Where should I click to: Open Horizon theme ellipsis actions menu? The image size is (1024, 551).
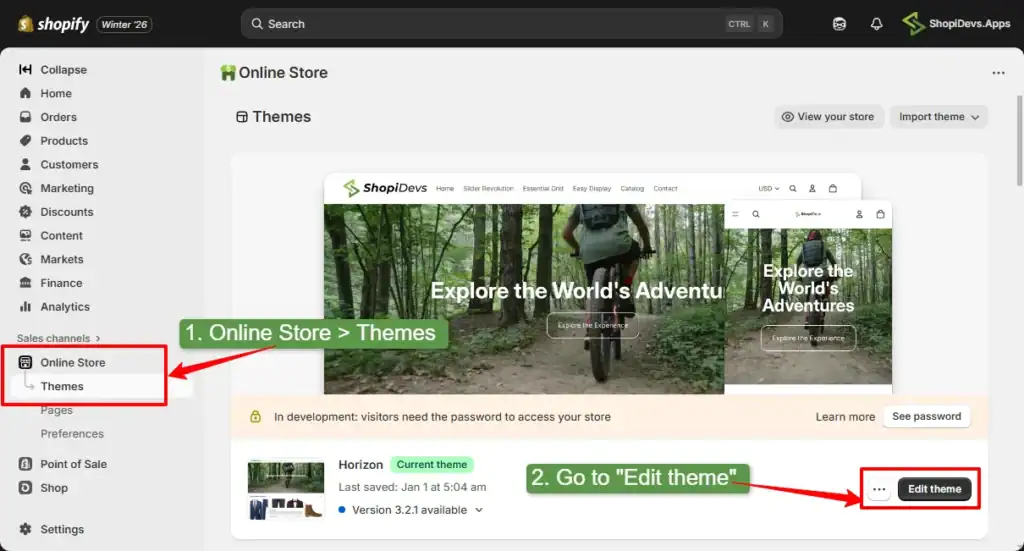coord(879,489)
